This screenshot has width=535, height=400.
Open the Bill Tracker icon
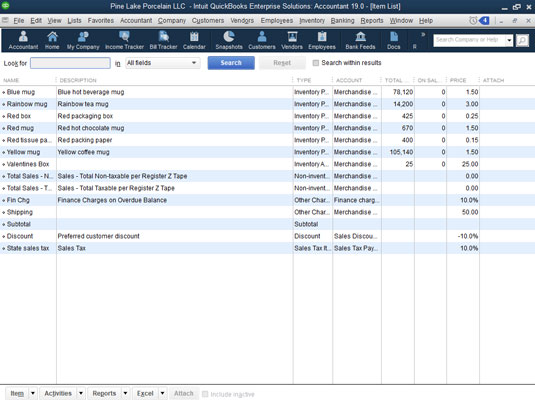point(163,40)
